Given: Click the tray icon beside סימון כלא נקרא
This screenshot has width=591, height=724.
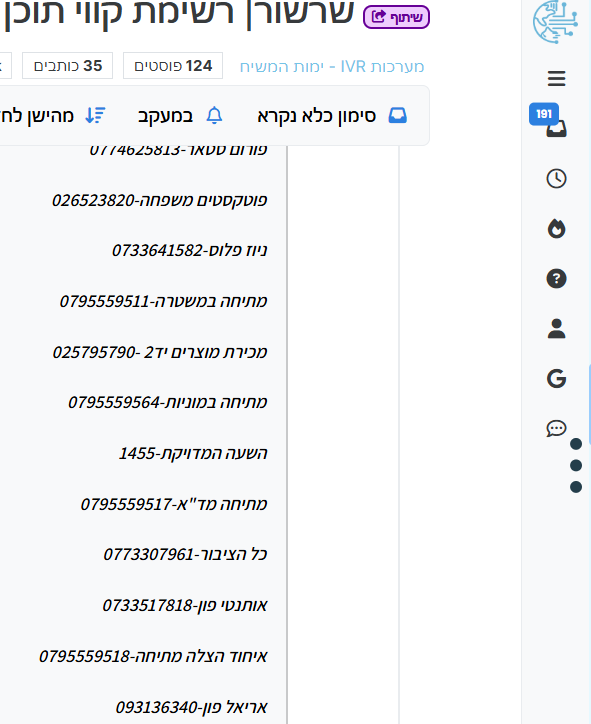Looking at the screenshot, I should pos(398,115).
